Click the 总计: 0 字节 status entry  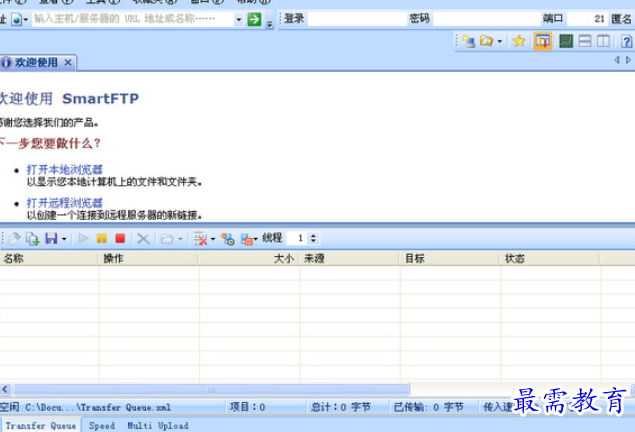pyautogui.click(x=340, y=407)
